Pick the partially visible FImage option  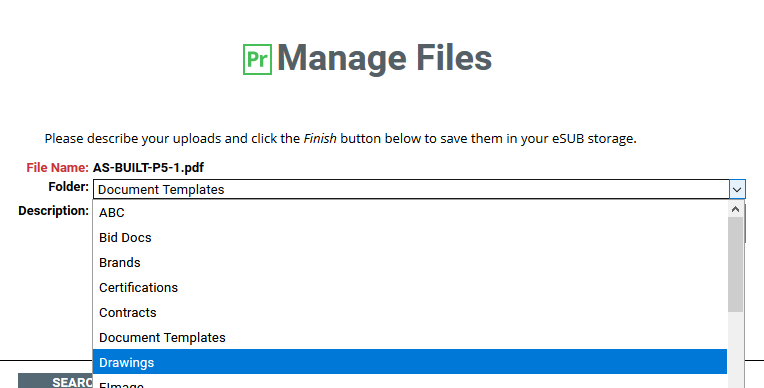tap(410, 382)
